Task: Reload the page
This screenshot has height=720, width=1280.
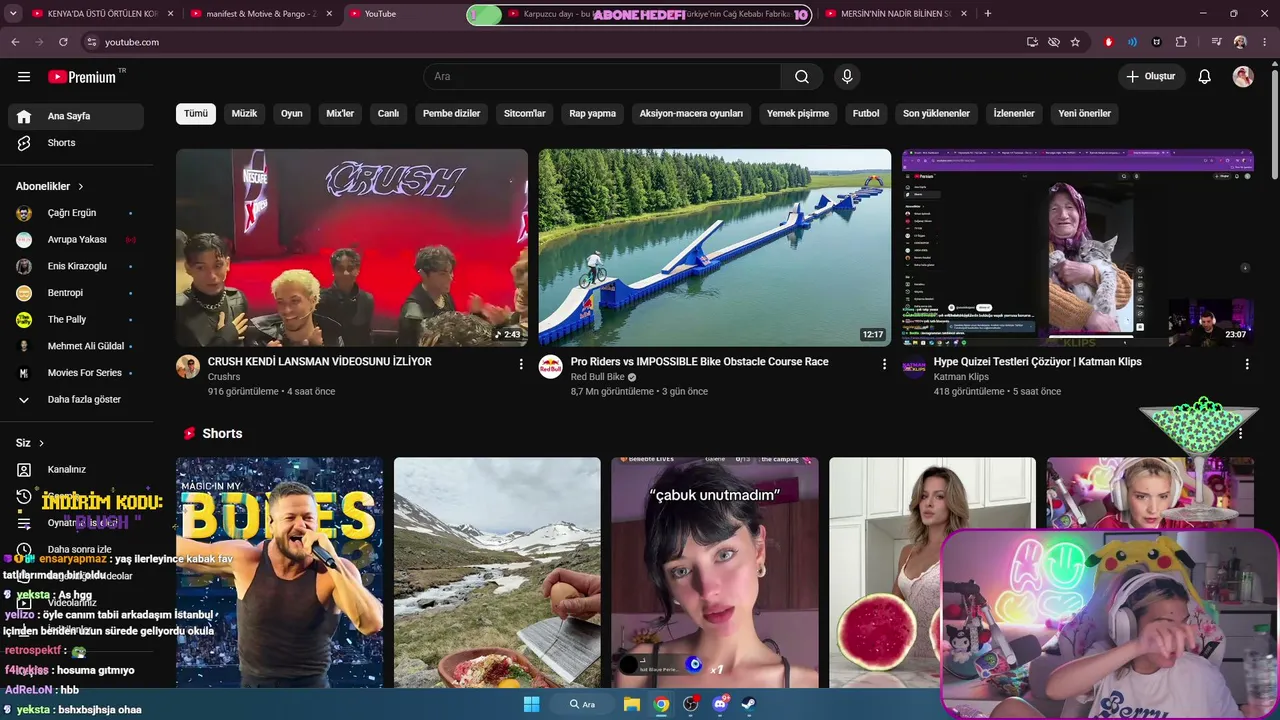Action: click(x=63, y=42)
